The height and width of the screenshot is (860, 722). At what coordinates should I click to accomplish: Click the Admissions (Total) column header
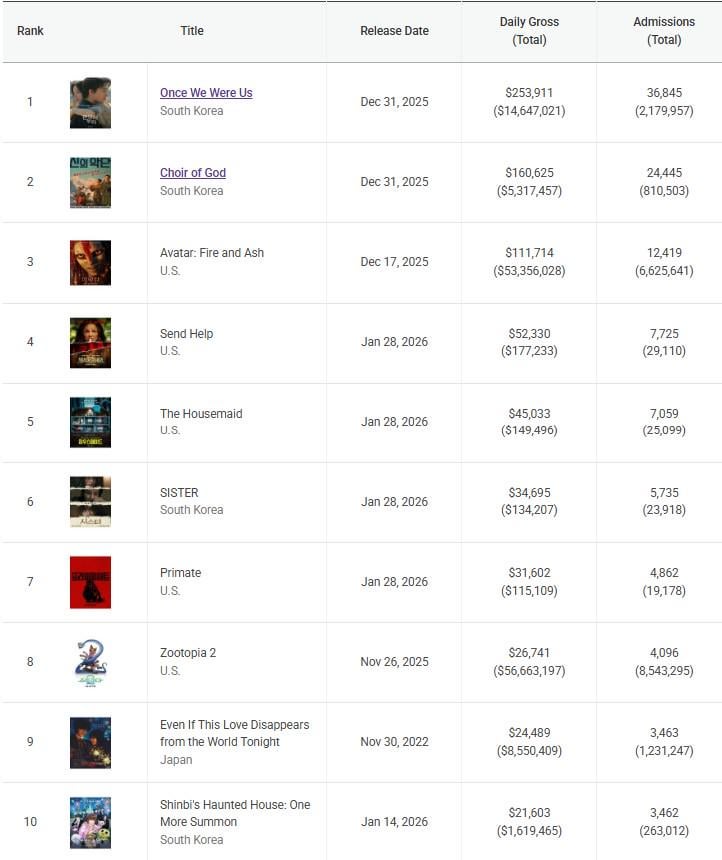tap(664, 31)
